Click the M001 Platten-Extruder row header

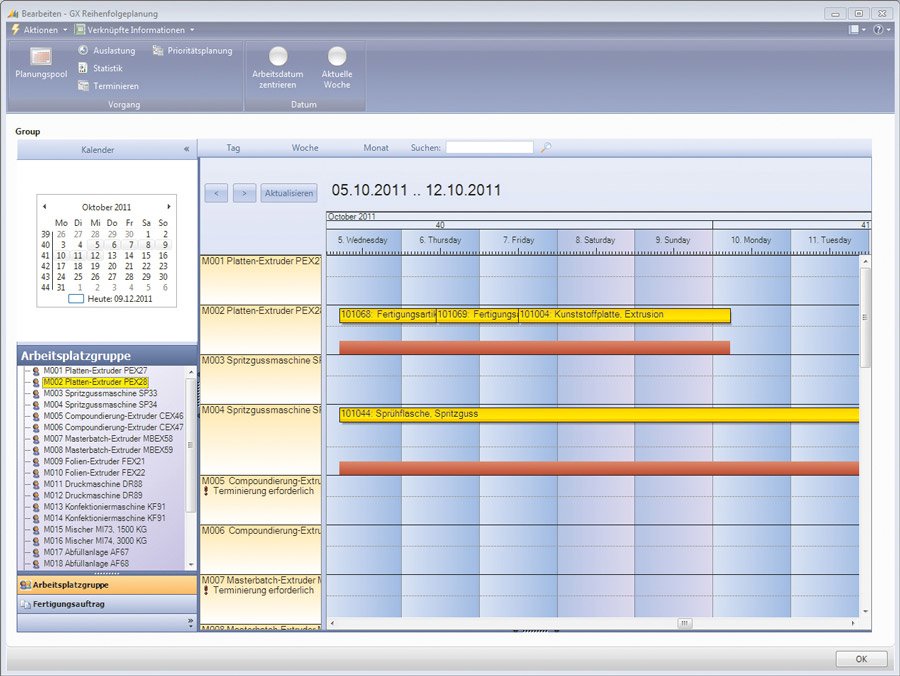pyautogui.click(x=261, y=279)
